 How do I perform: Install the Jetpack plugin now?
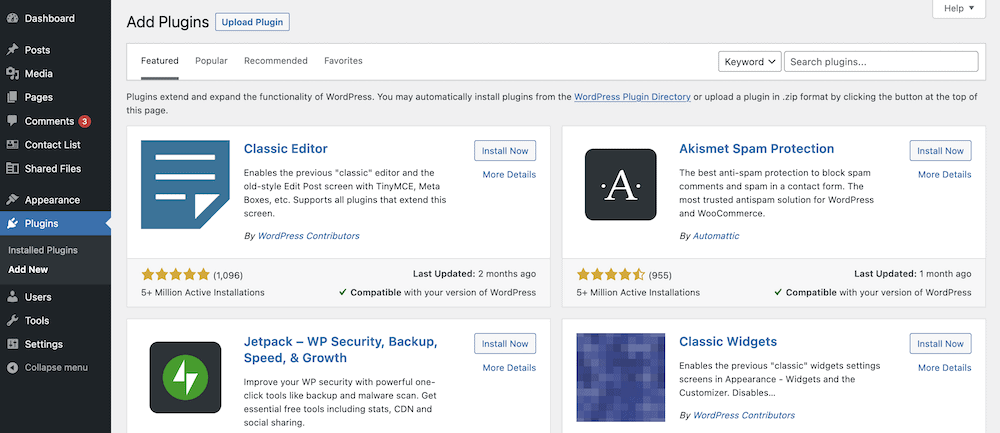(505, 343)
